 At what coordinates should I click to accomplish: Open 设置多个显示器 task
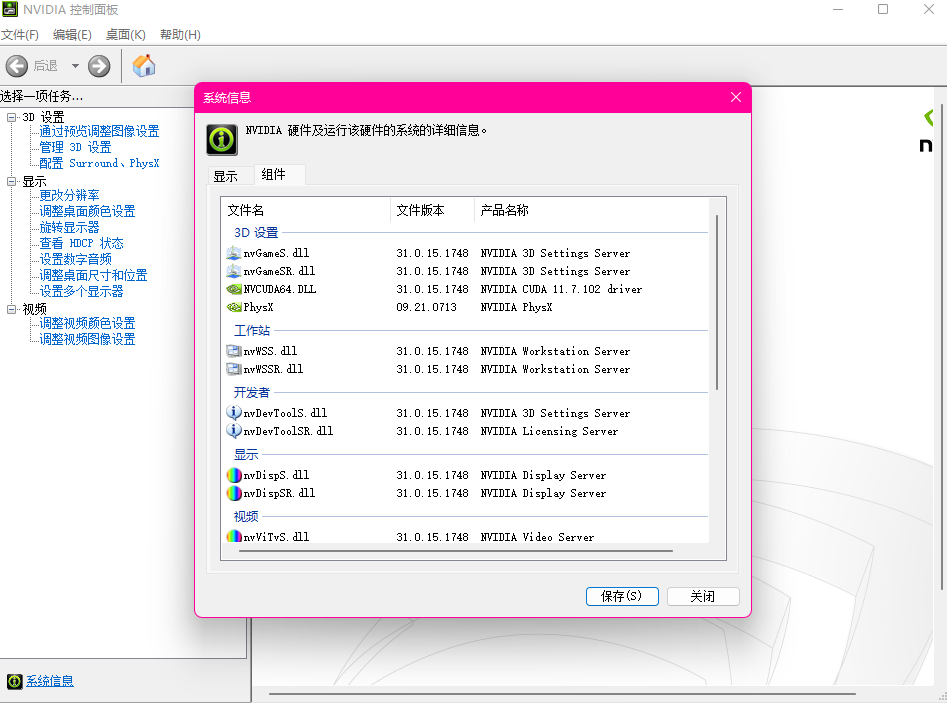82,291
